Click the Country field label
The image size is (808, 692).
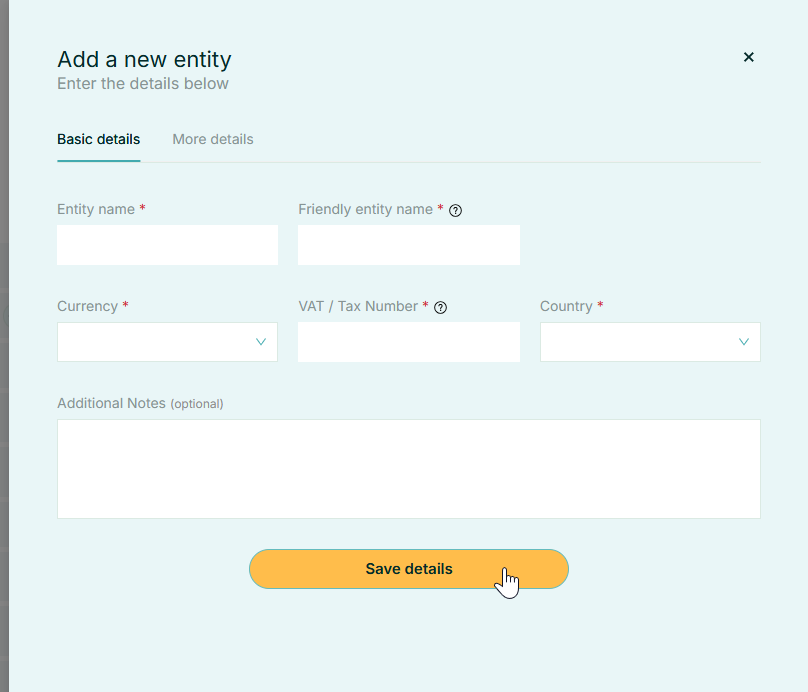click(x=566, y=306)
